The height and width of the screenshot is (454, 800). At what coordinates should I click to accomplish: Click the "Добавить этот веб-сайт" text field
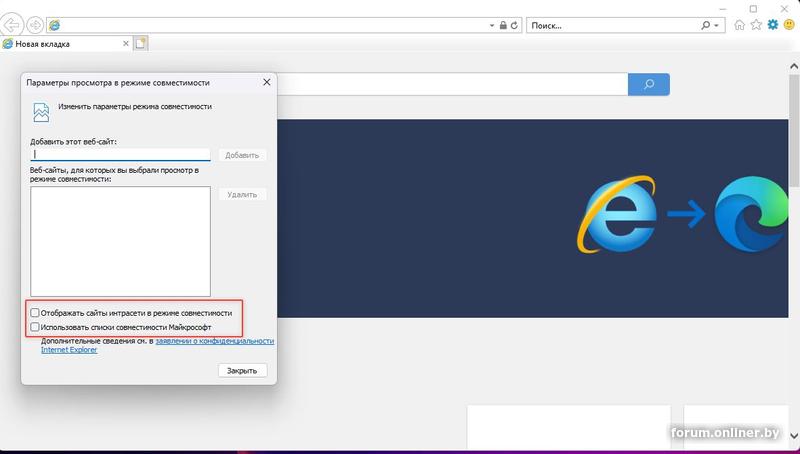pos(120,155)
